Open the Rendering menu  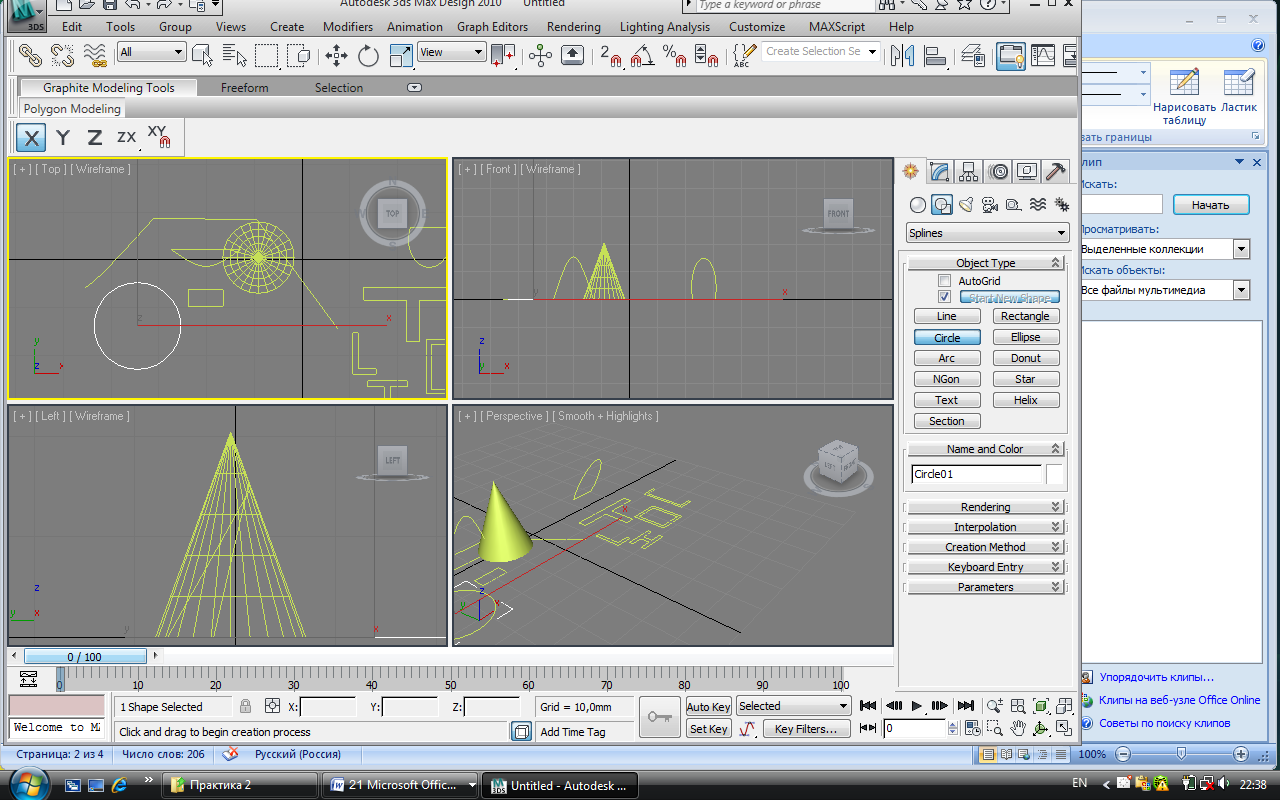[574, 27]
